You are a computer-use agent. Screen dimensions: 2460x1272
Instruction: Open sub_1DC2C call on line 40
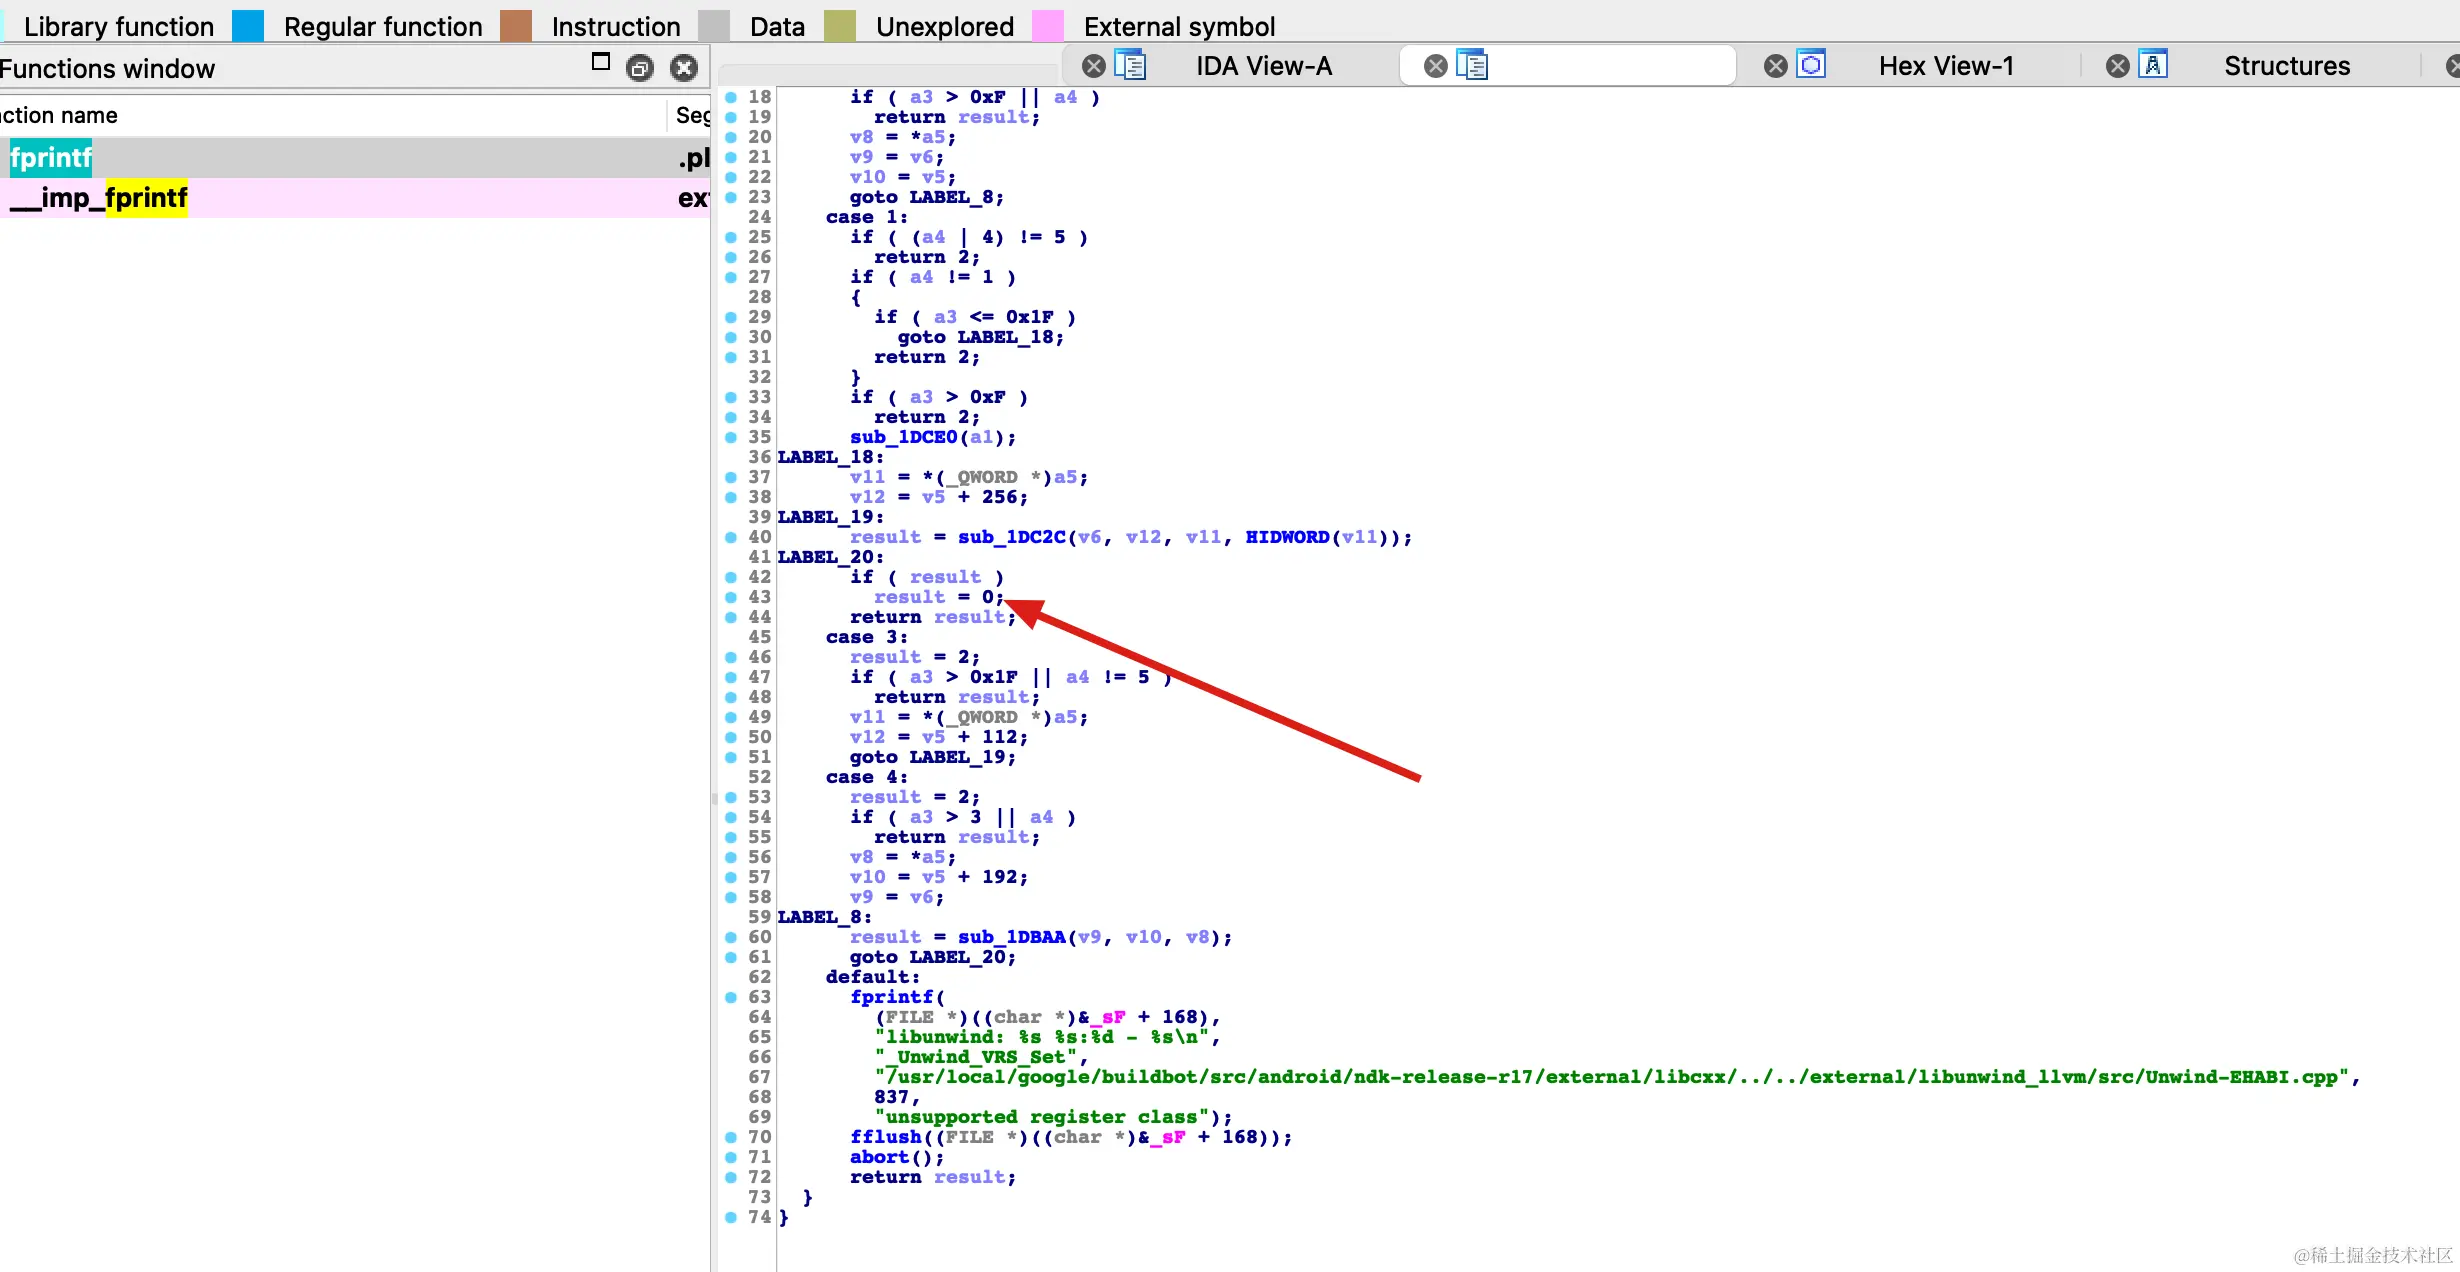pos(1011,537)
